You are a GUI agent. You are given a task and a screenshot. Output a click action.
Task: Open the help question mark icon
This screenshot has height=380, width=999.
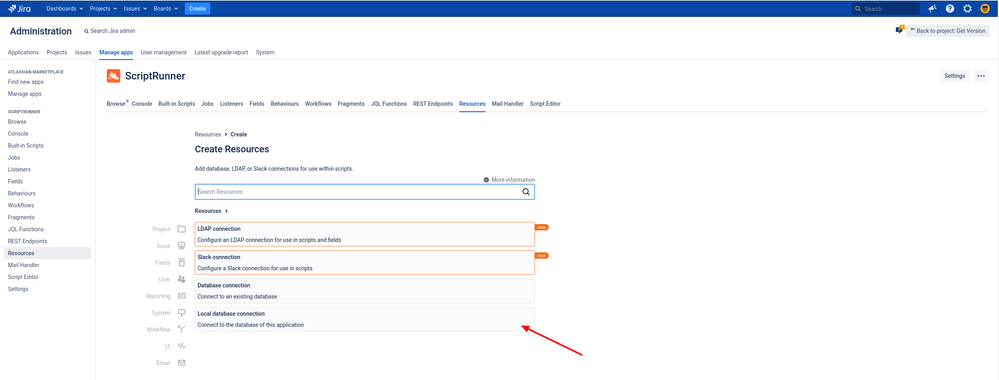tap(950, 9)
